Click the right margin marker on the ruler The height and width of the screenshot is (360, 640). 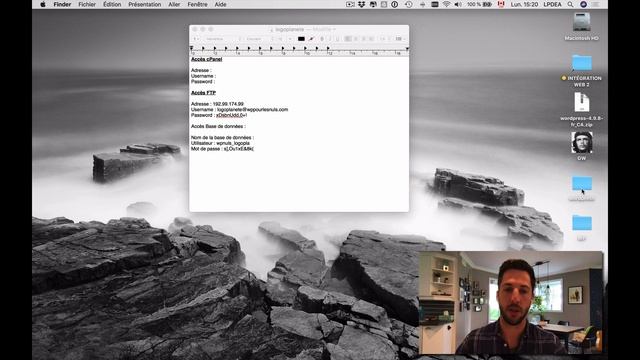pos(407,48)
